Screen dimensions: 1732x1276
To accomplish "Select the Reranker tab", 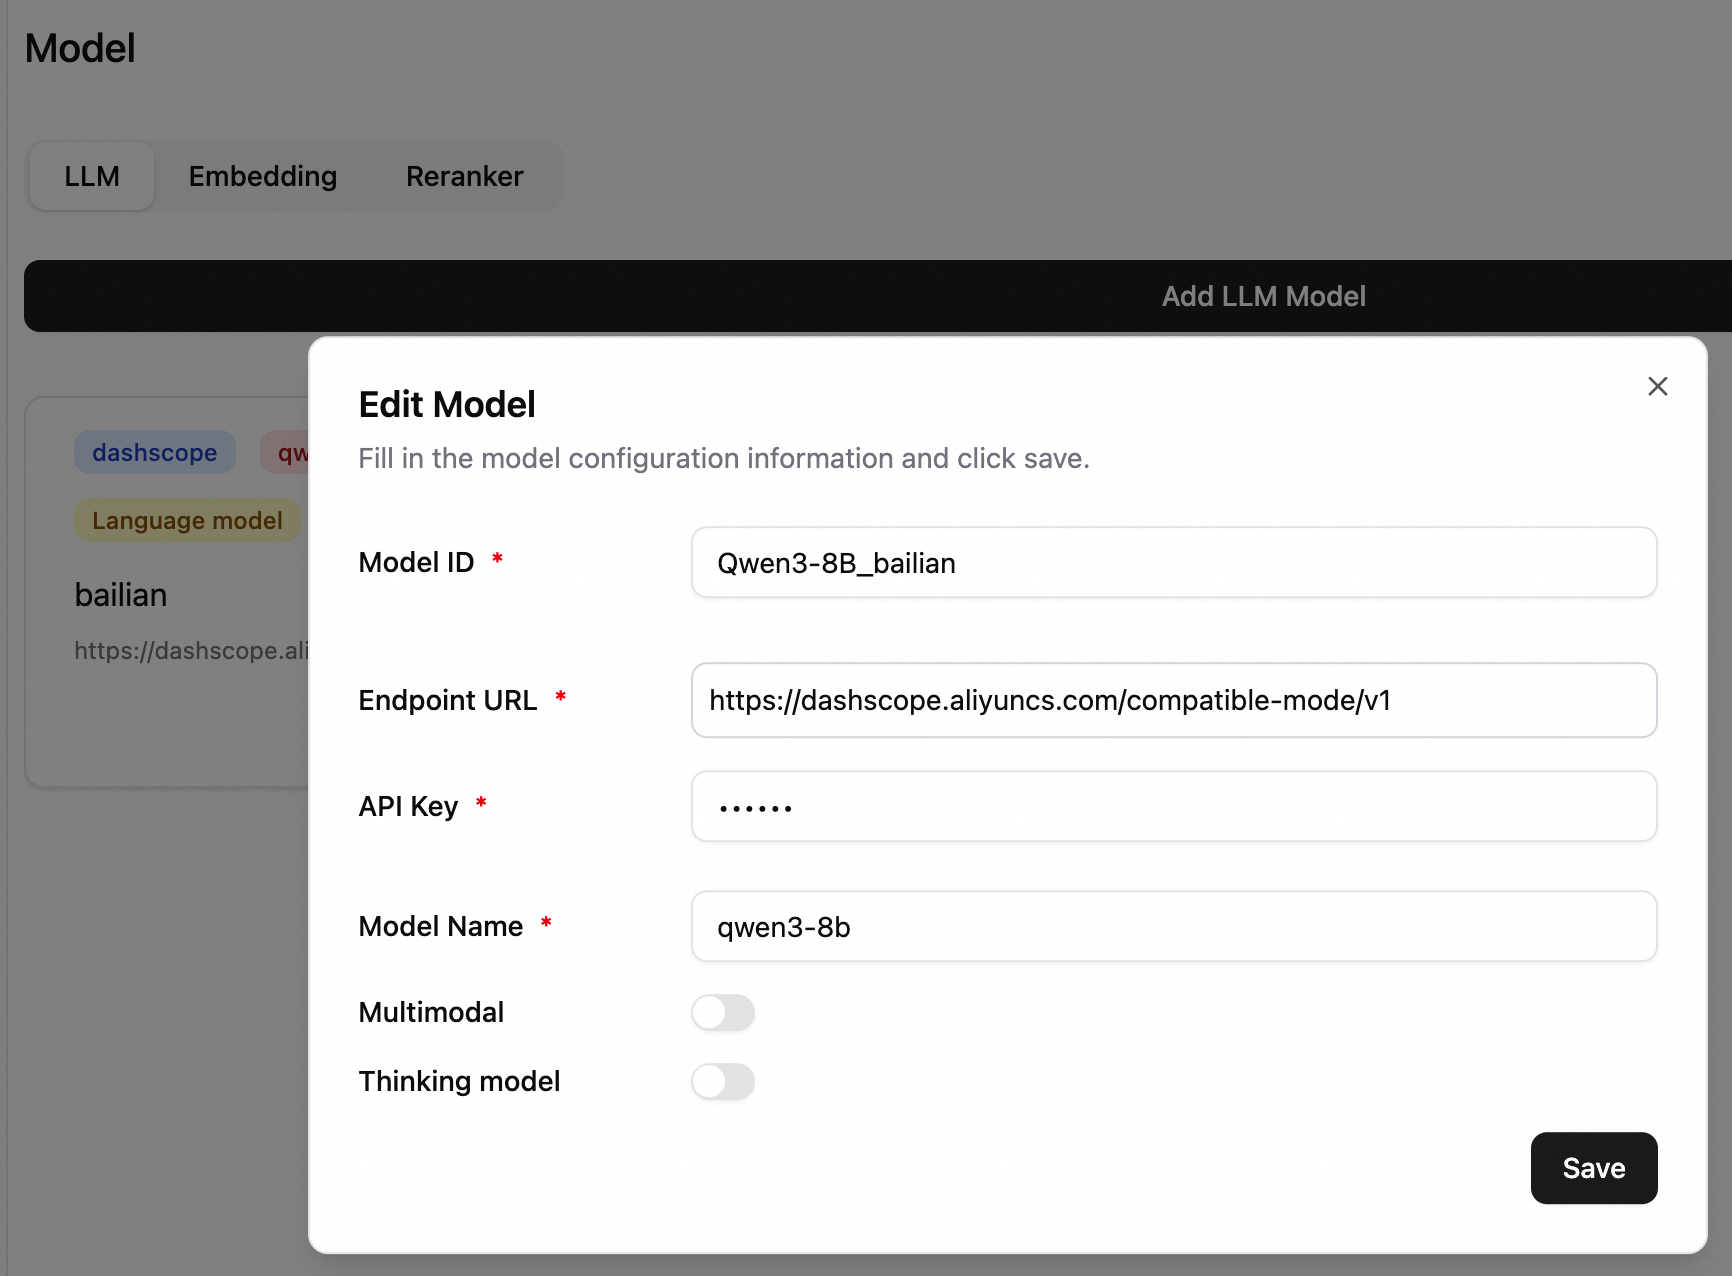I will click(x=464, y=176).
